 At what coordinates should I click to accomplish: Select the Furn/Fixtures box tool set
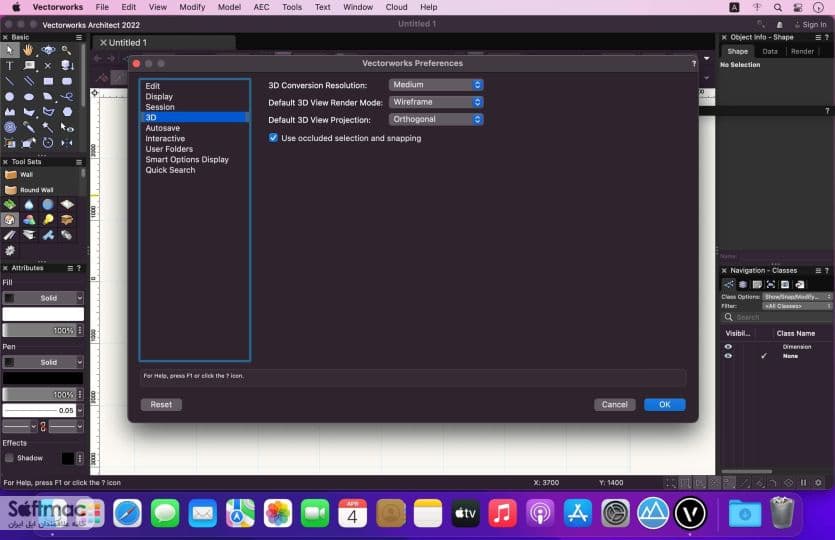tap(67, 219)
